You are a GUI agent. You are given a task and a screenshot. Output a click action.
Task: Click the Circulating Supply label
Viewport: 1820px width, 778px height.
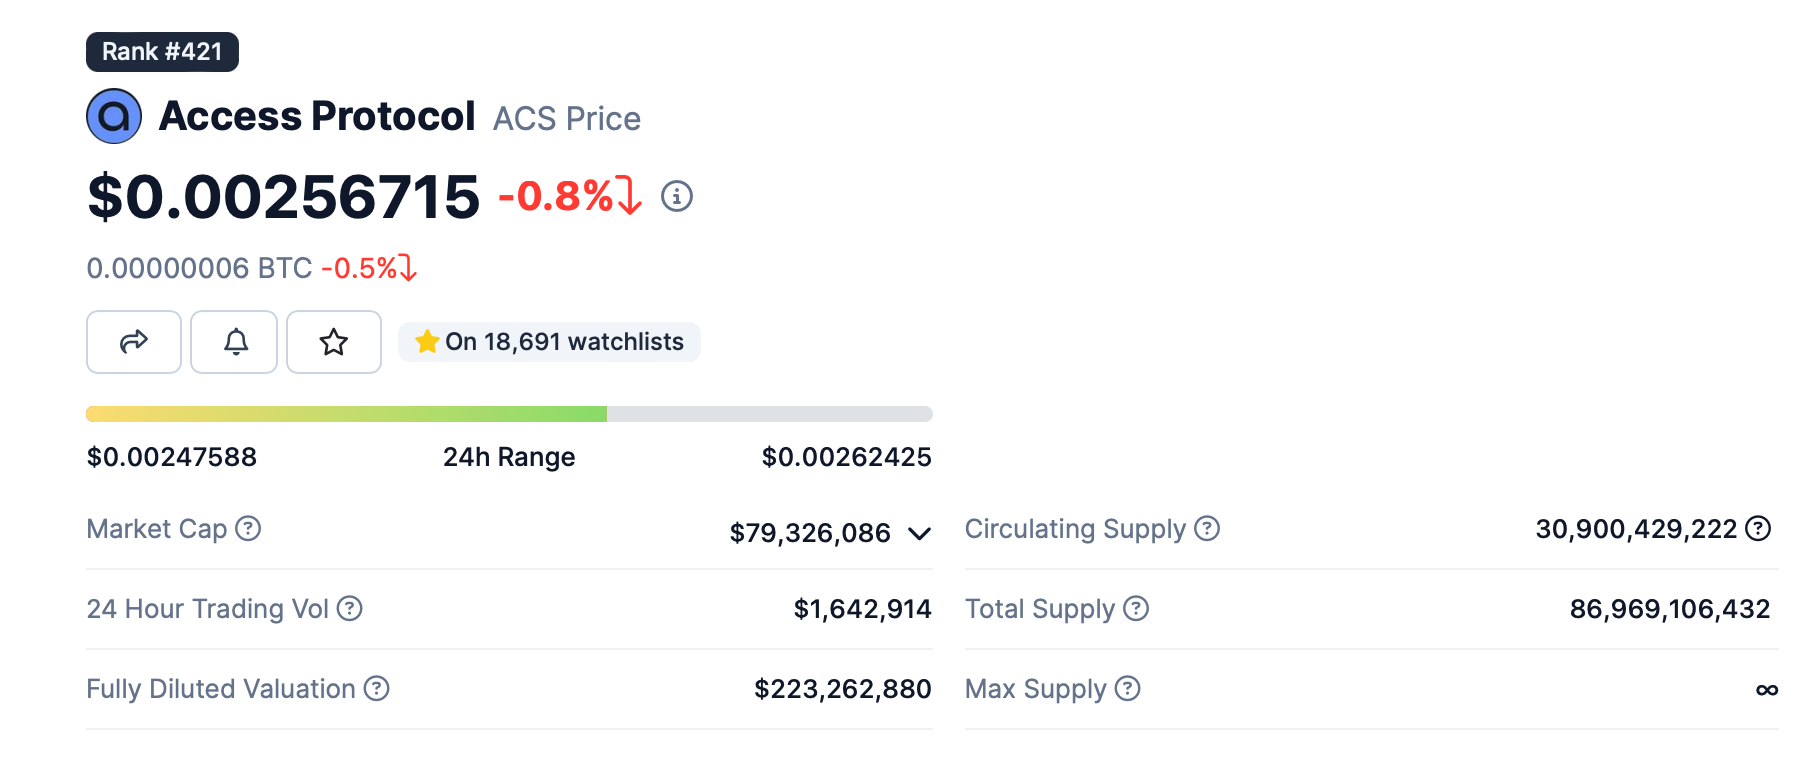[1075, 528]
